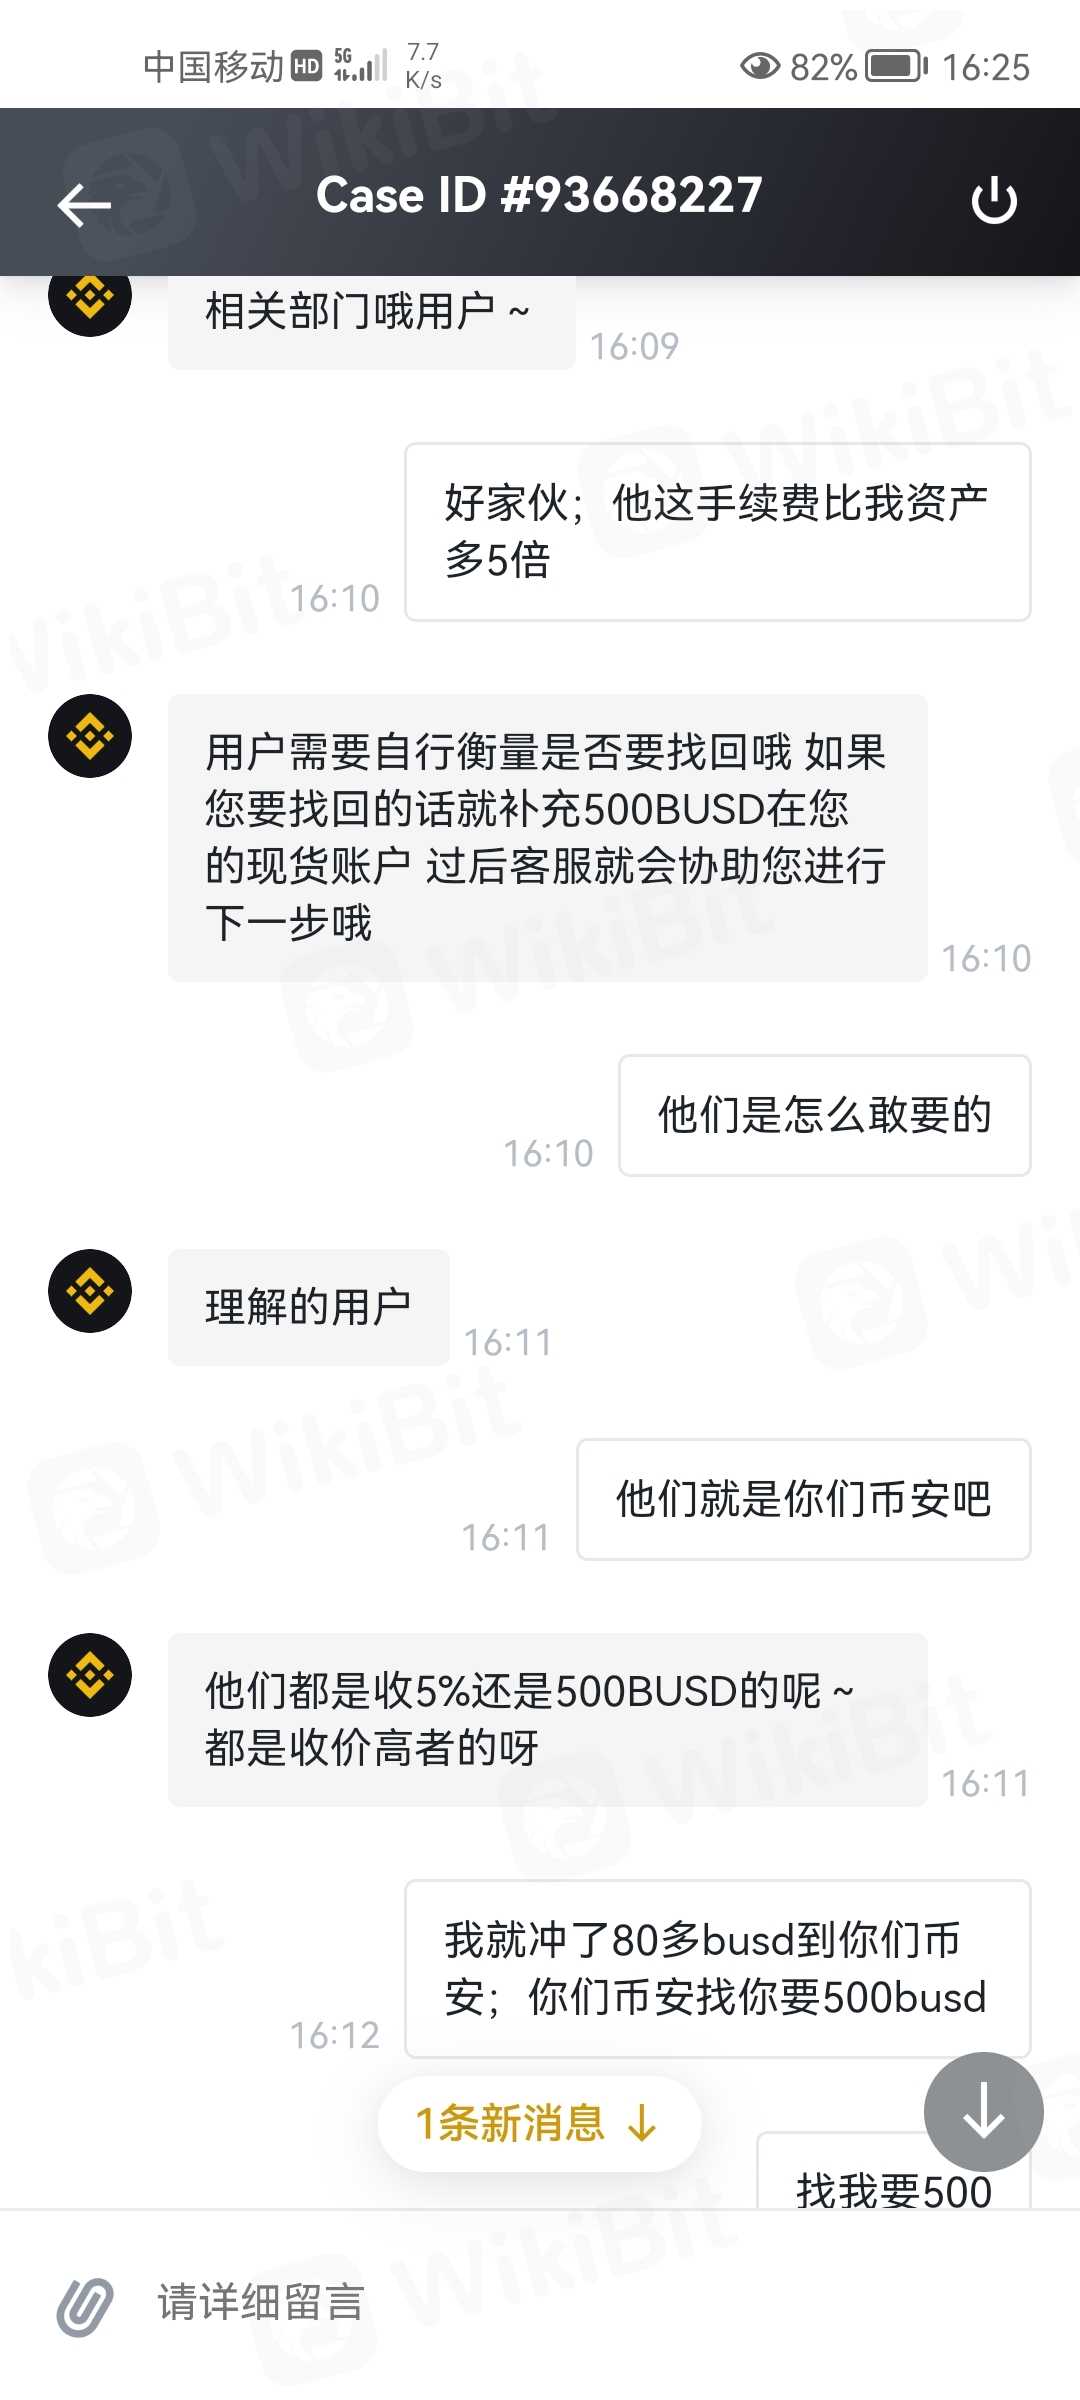
Task: Tap the round gray scroll-down arrow button
Action: (x=984, y=2111)
